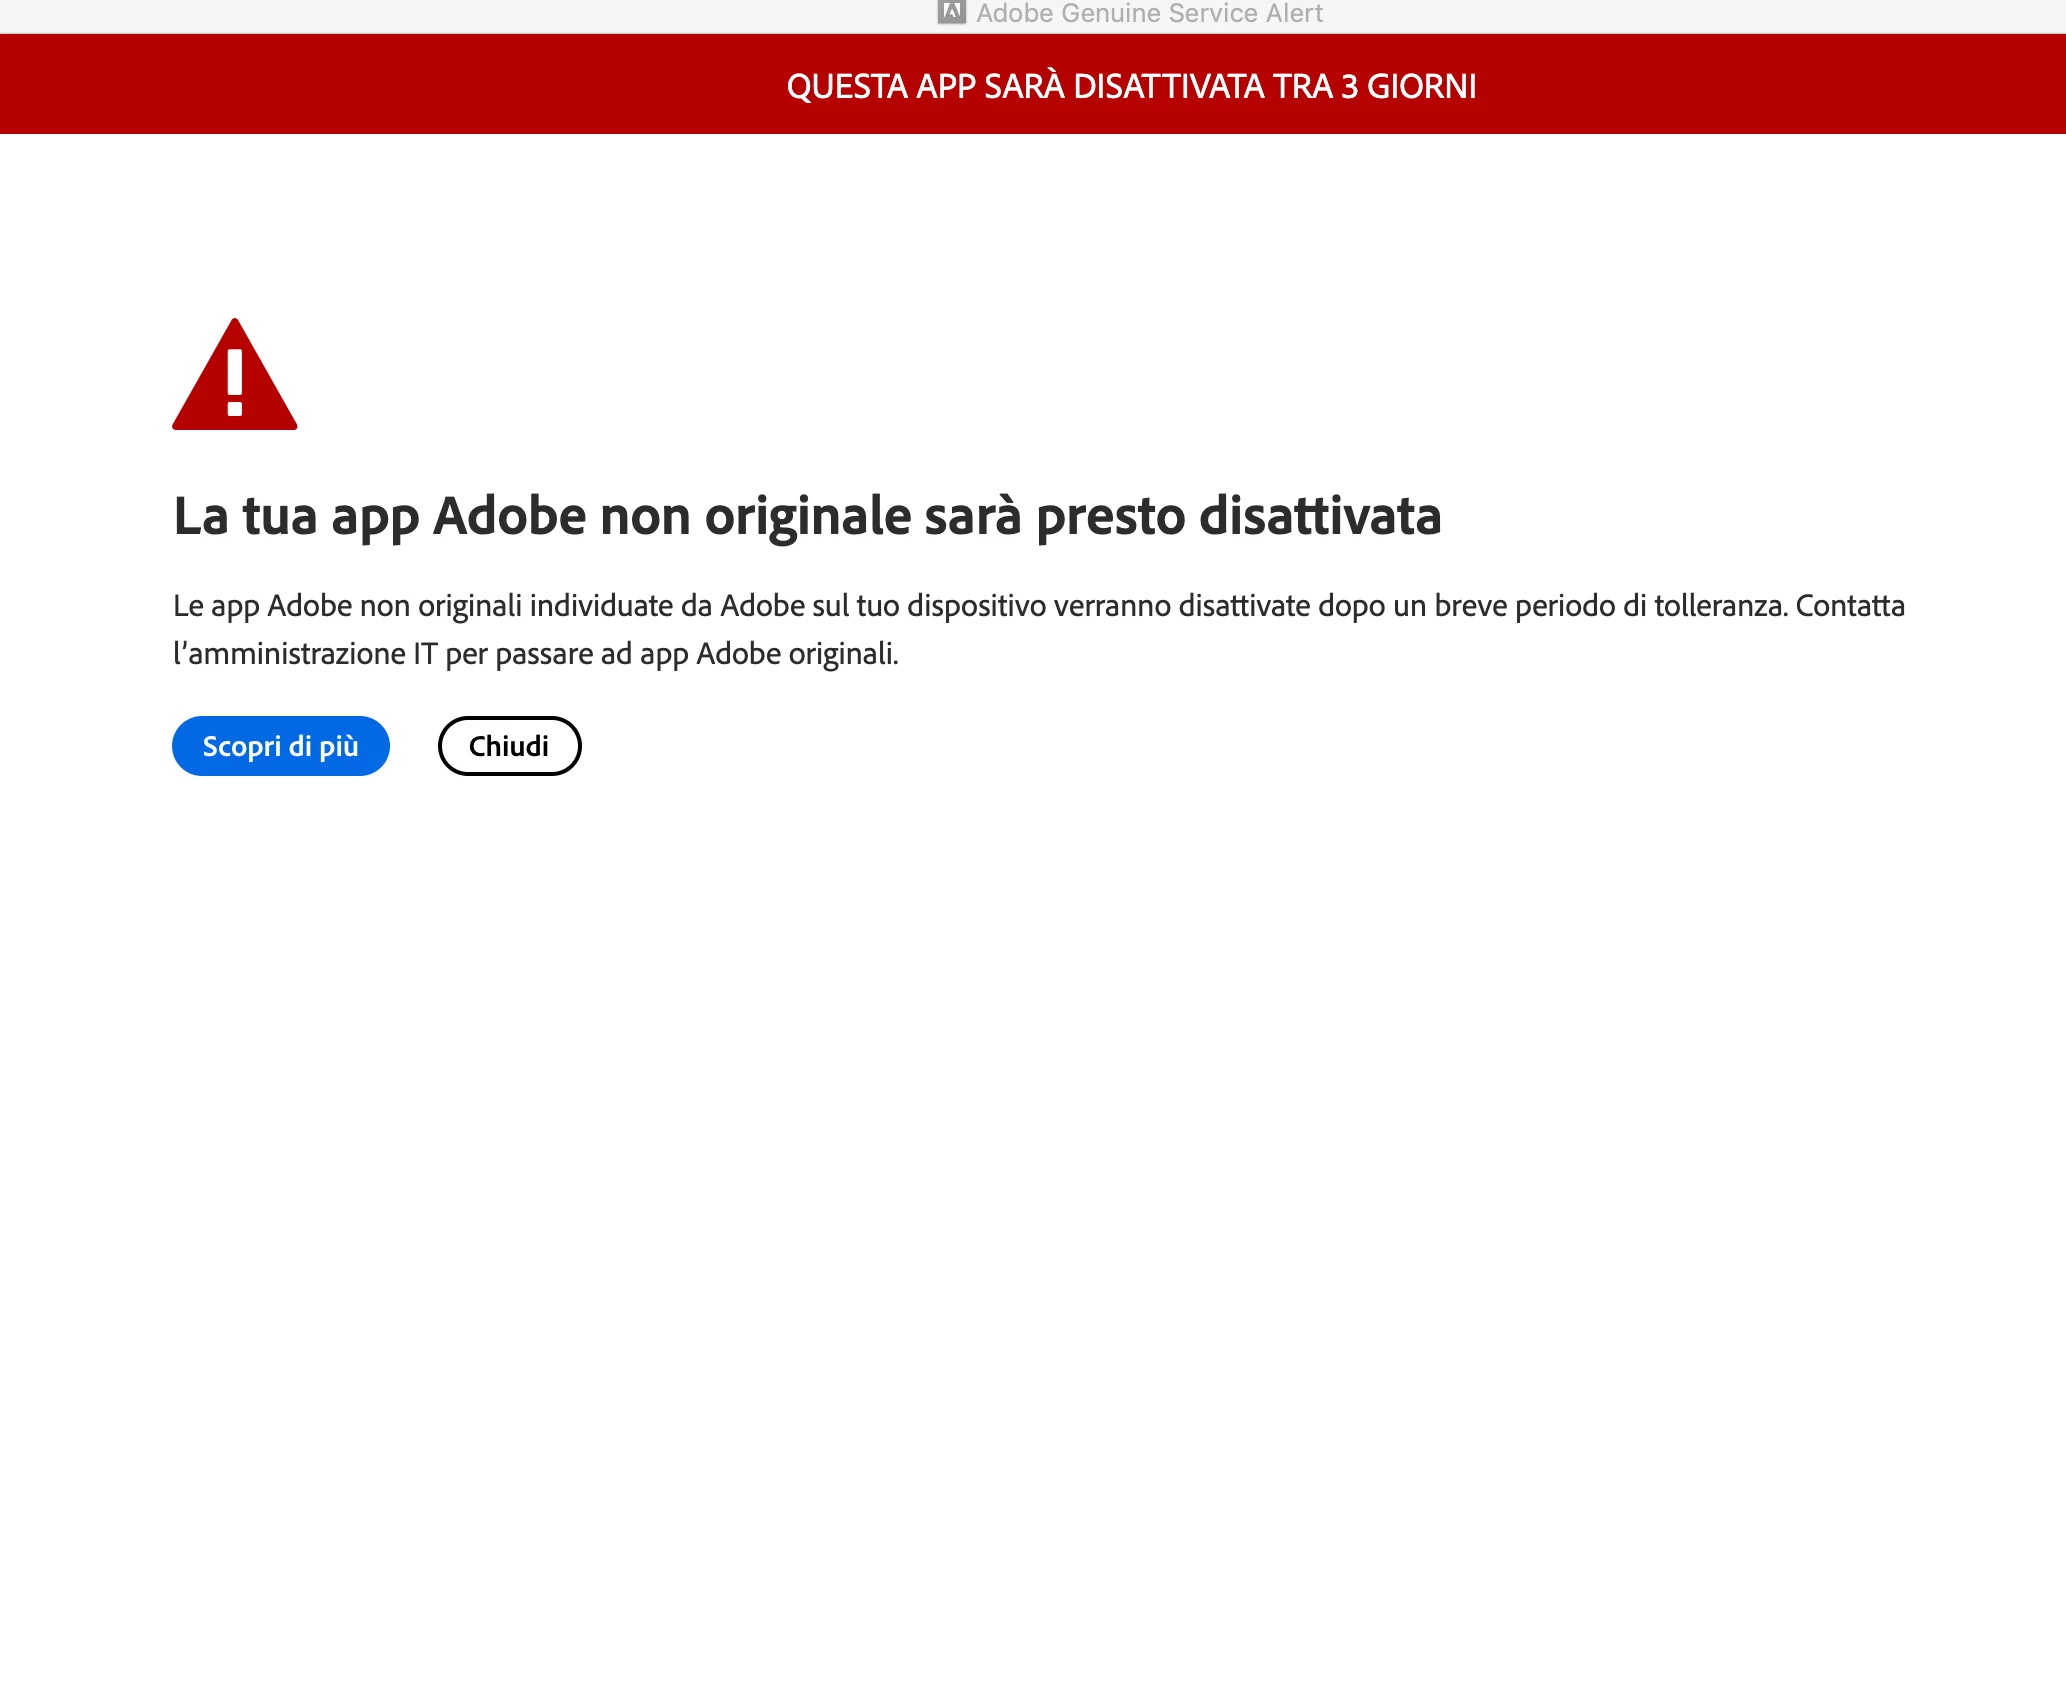Click the Adobe Genuine Service Alert title

(1148, 13)
